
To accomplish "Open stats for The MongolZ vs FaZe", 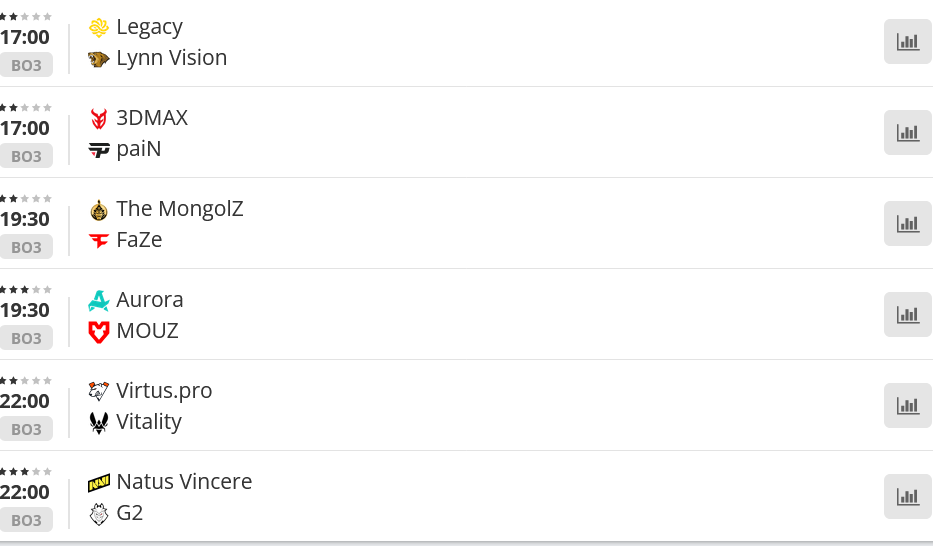I will [908, 224].
